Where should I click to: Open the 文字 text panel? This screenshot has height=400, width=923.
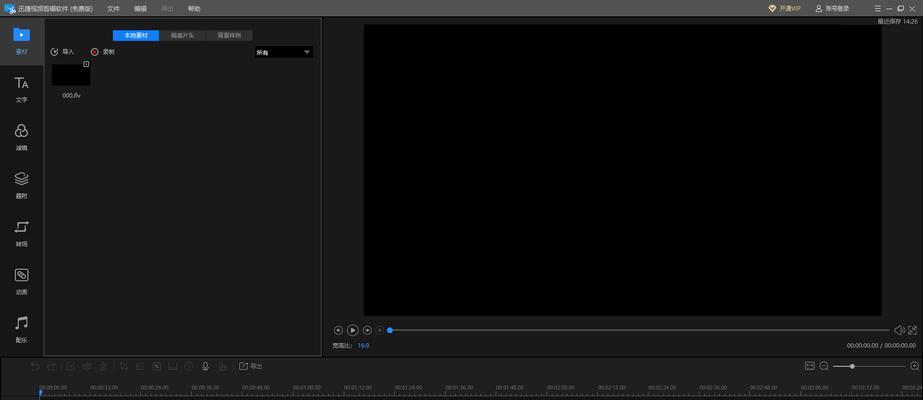(21, 89)
